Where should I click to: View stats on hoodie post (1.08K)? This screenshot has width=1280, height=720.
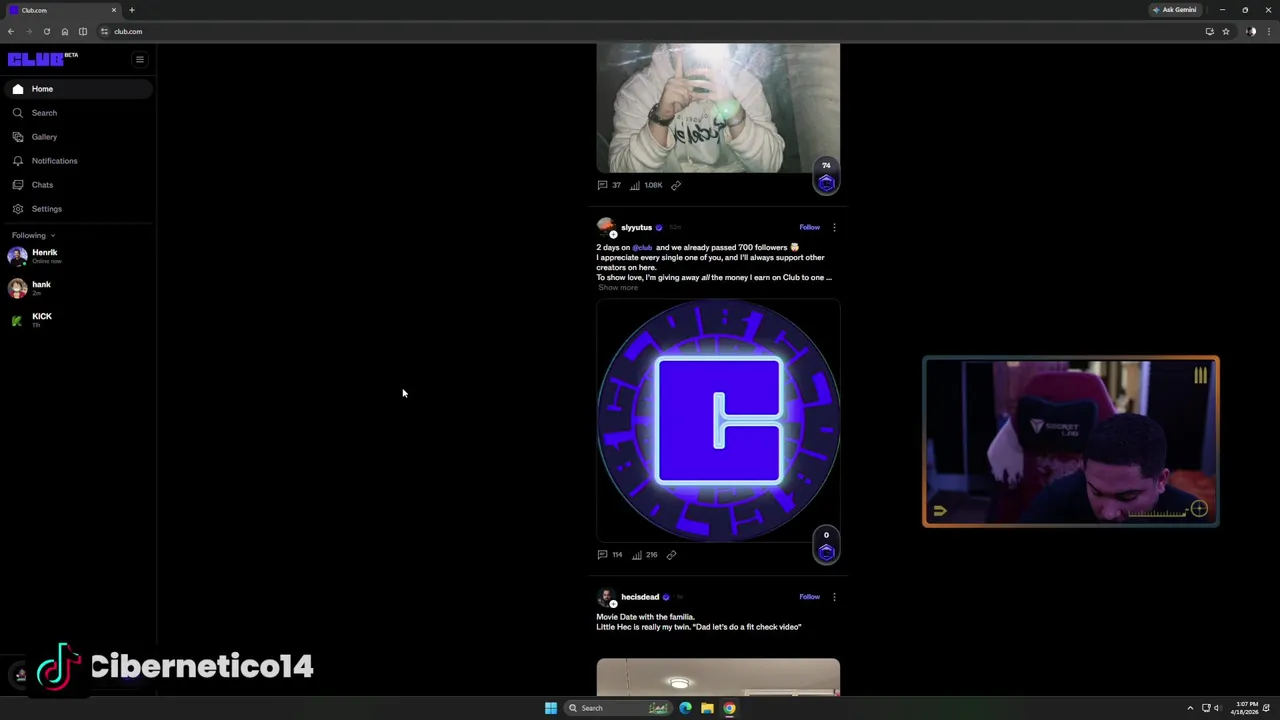pos(646,185)
